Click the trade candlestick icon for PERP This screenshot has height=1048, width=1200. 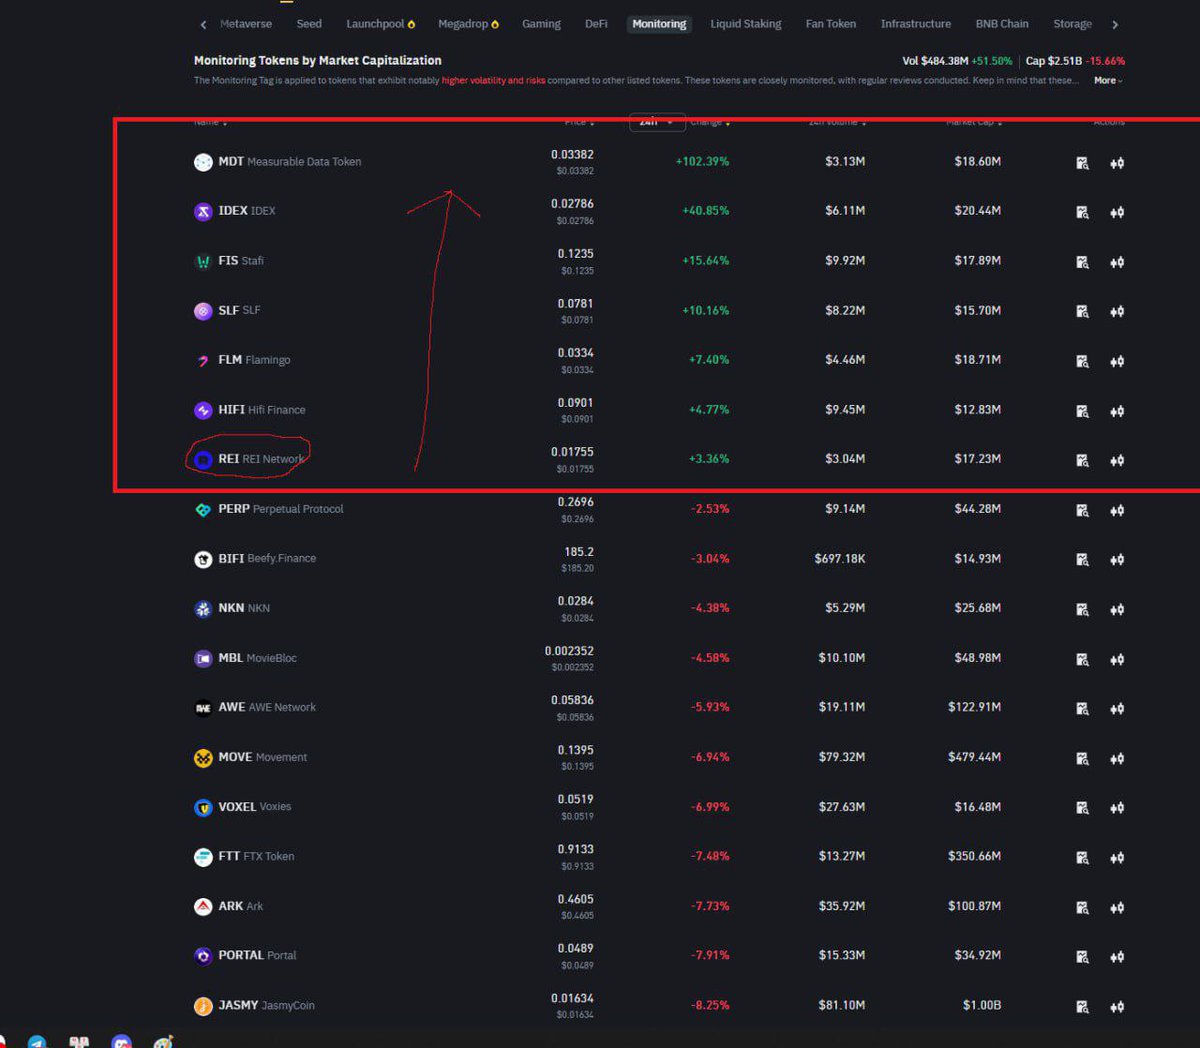(x=1117, y=510)
